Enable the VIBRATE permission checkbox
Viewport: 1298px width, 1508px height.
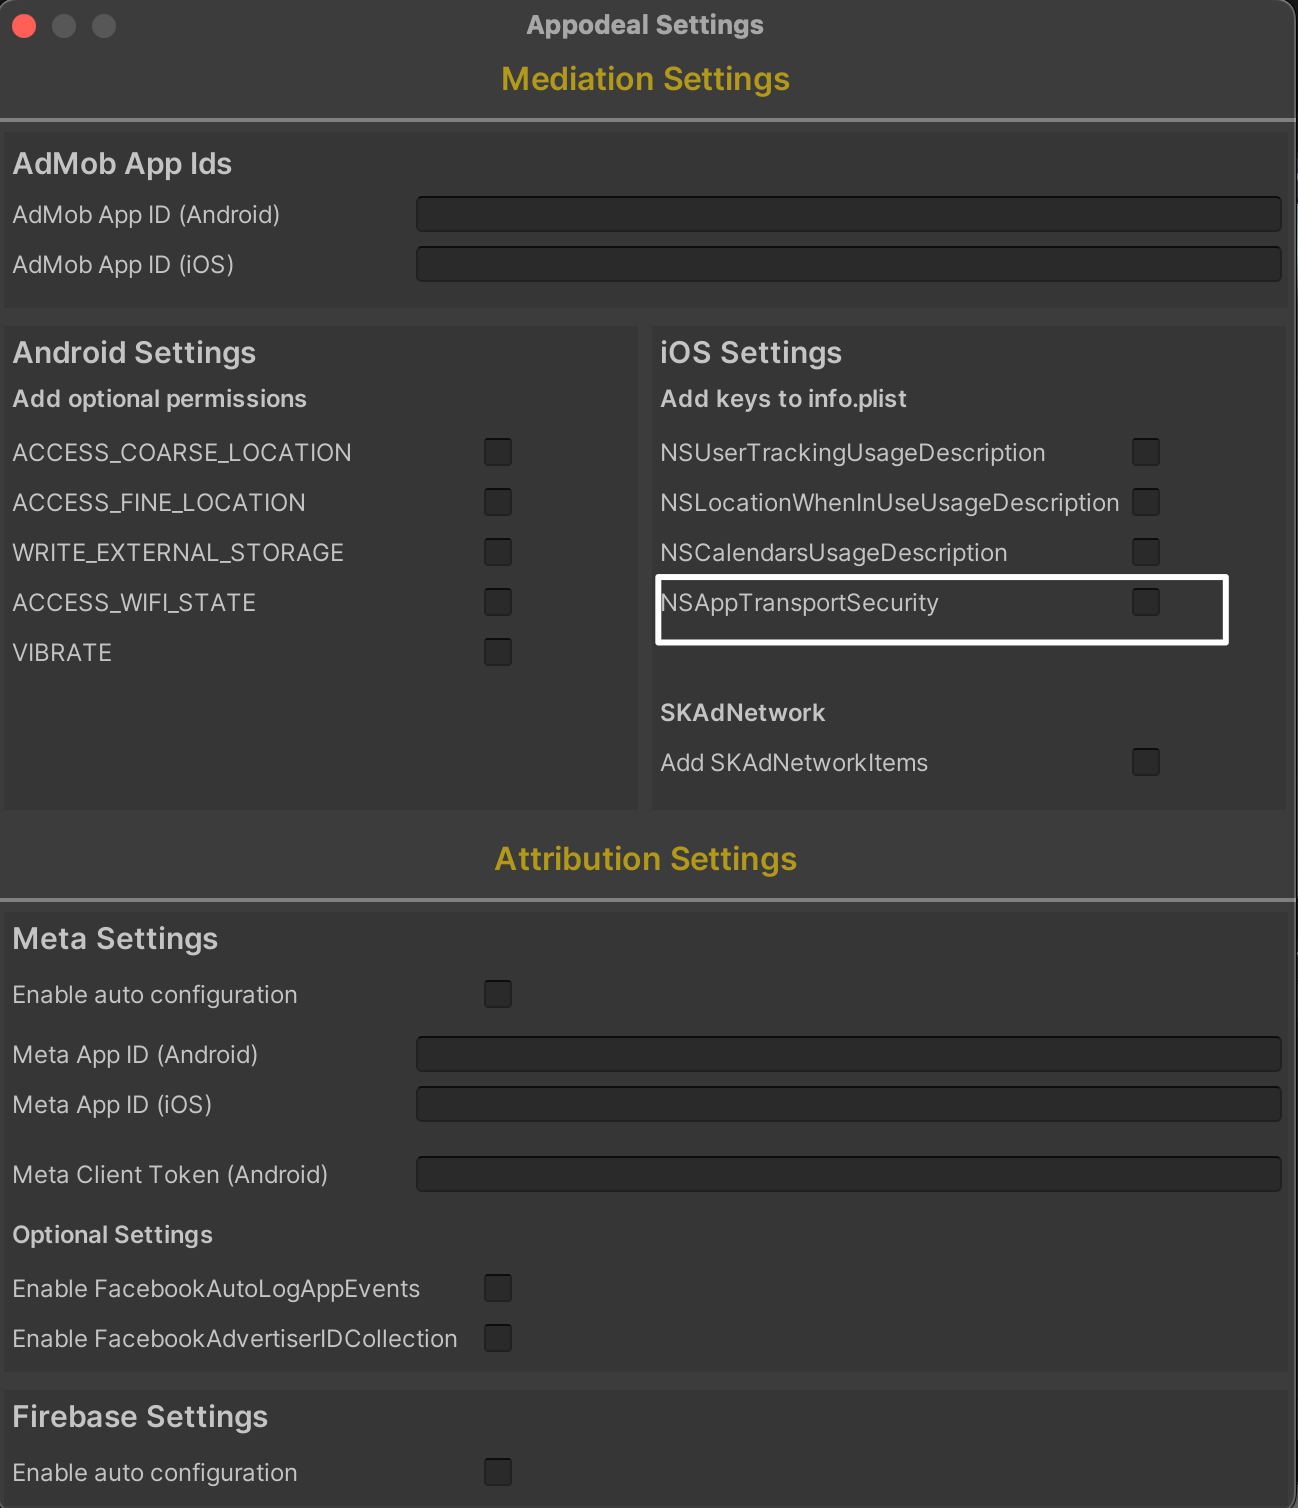click(497, 652)
